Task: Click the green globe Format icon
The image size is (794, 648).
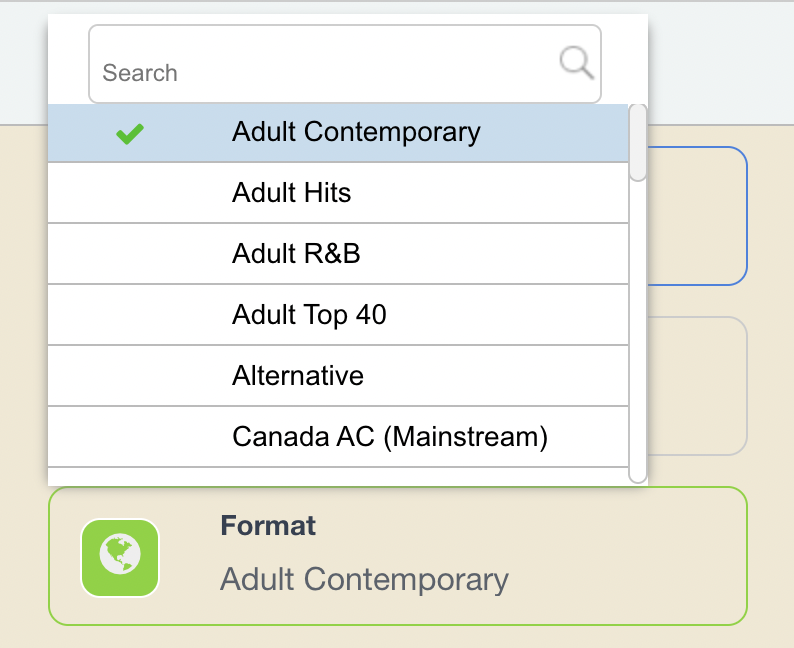Action: point(120,558)
